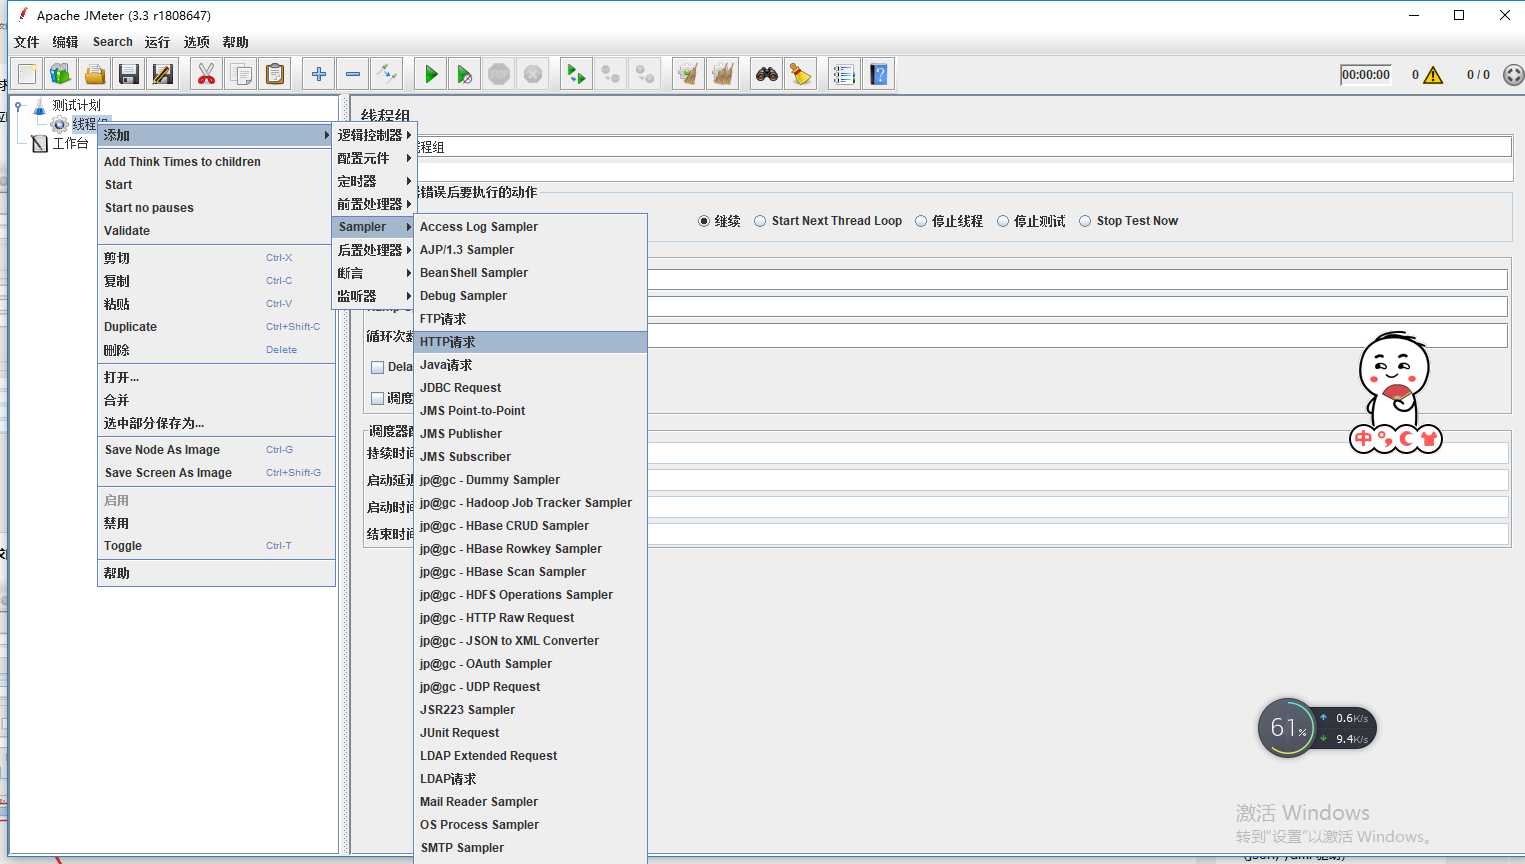Click the Help question mark toolbar icon
This screenshot has height=864, width=1525.
pos(879,74)
